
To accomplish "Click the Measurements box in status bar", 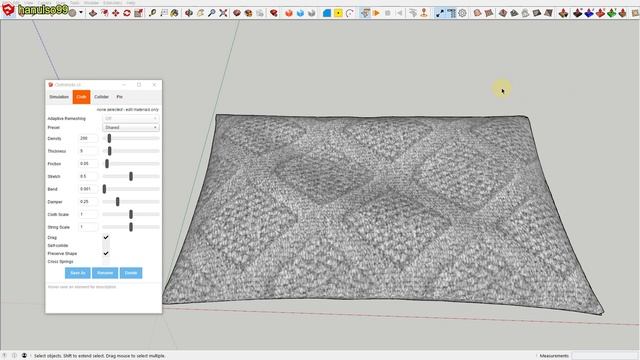I will pyautogui.click(x=605, y=356).
